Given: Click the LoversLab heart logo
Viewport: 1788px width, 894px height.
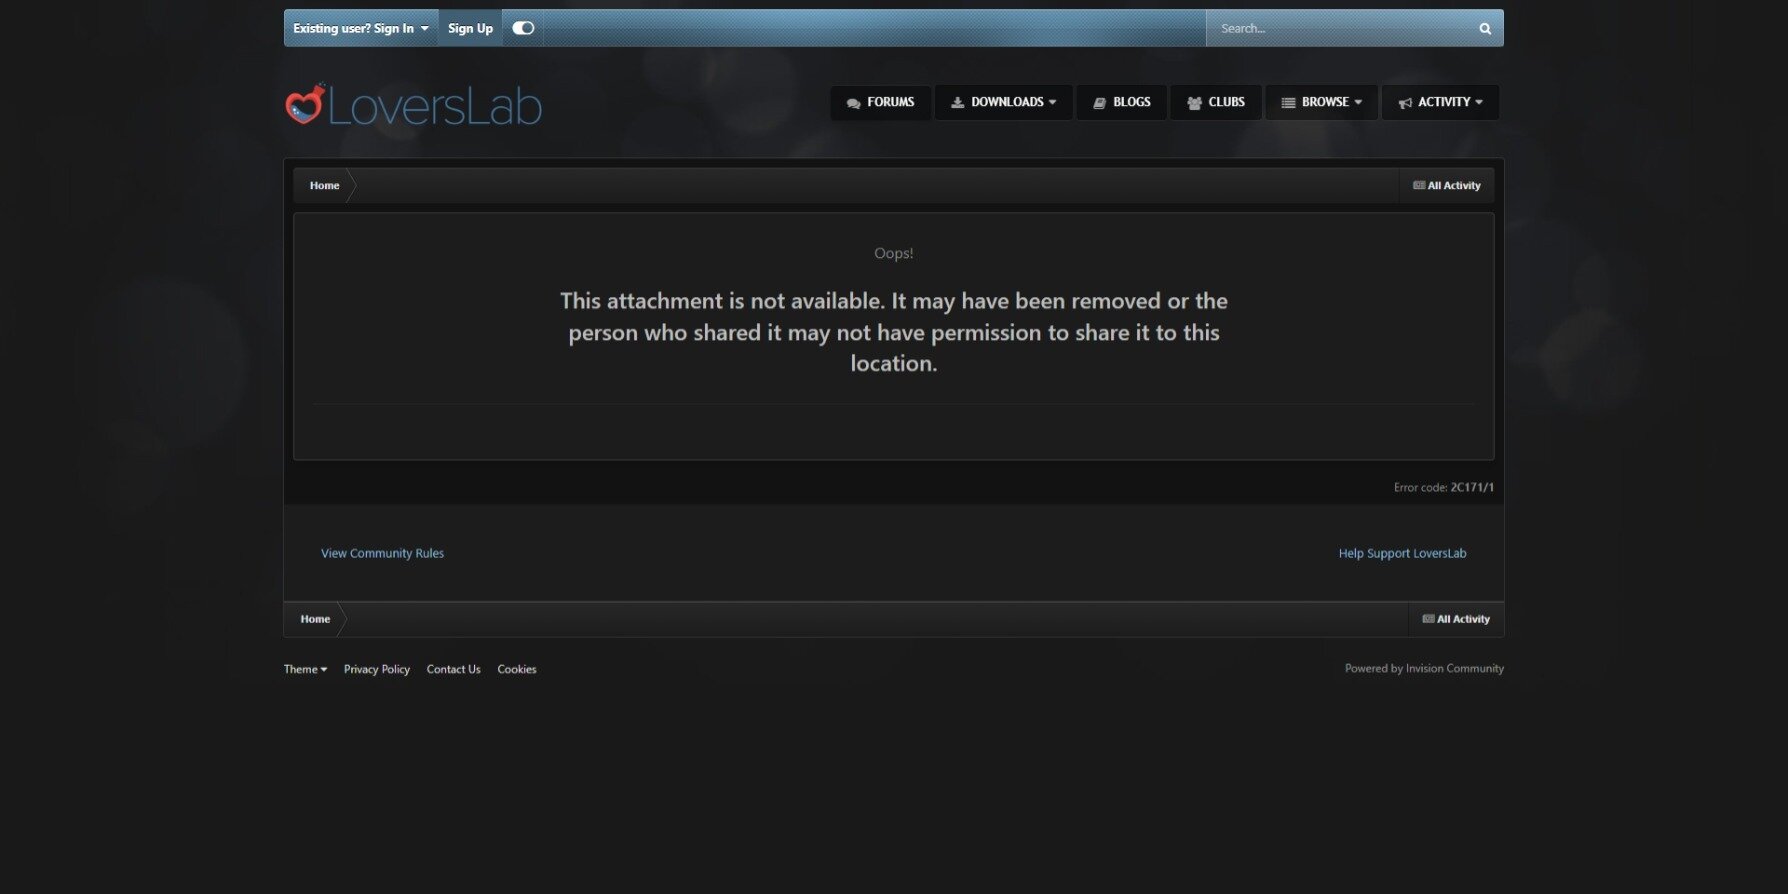Looking at the screenshot, I should pyautogui.click(x=305, y=104).
